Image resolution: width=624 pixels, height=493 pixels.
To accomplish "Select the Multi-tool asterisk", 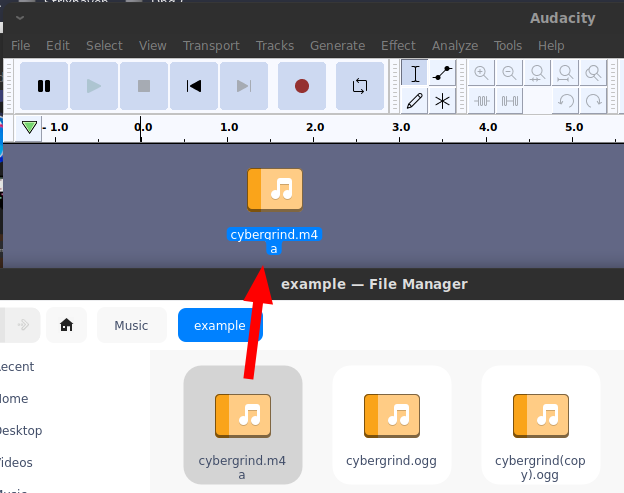I will tap(442, 101).
